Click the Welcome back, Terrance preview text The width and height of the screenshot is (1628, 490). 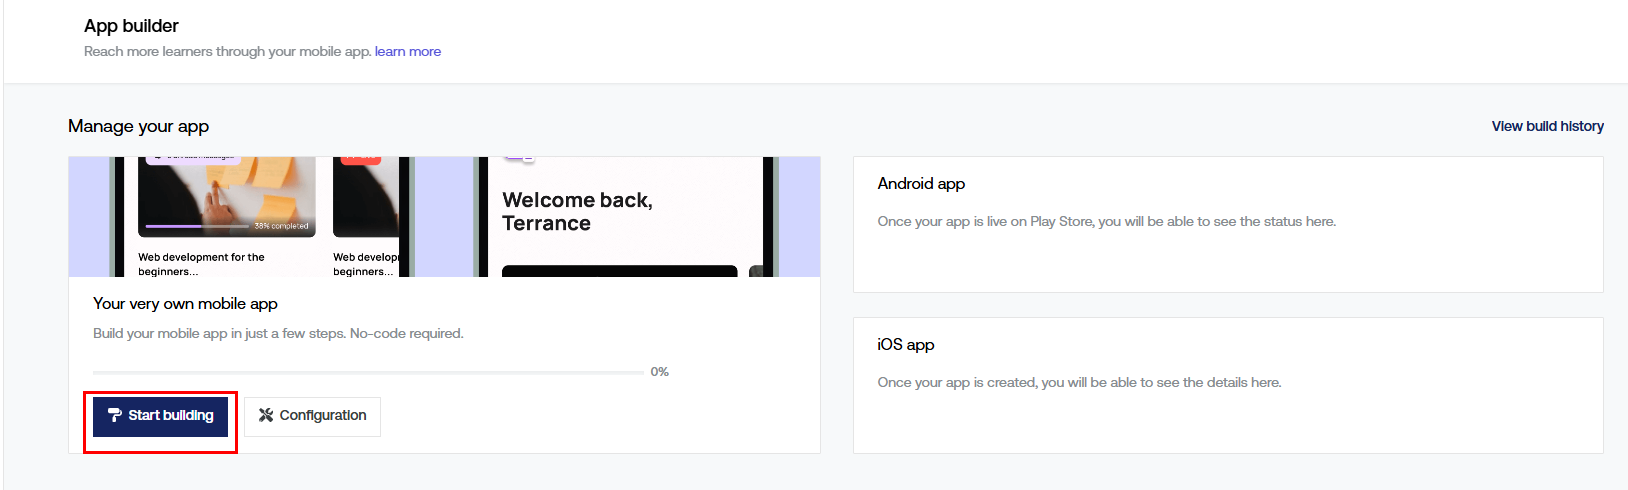pos(577,212)
